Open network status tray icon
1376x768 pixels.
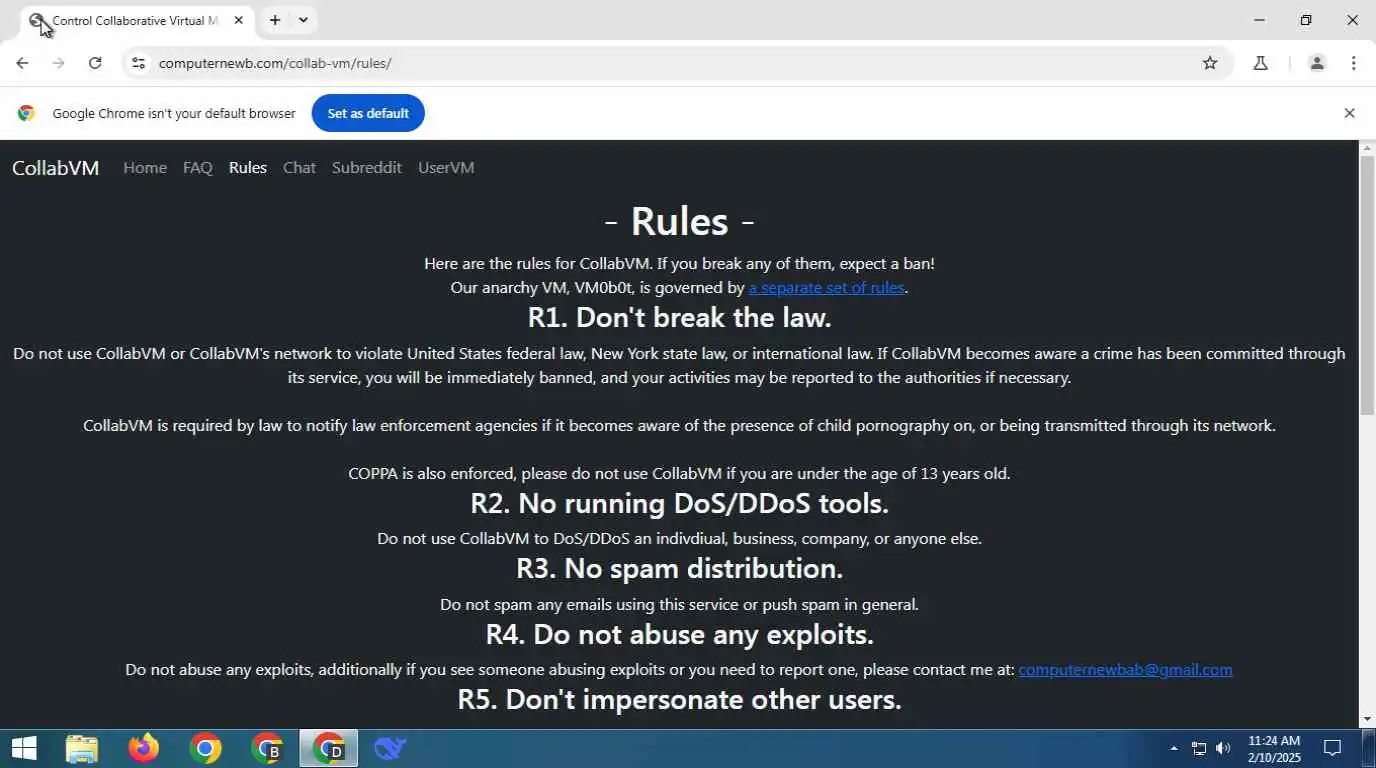point(1198,748)
